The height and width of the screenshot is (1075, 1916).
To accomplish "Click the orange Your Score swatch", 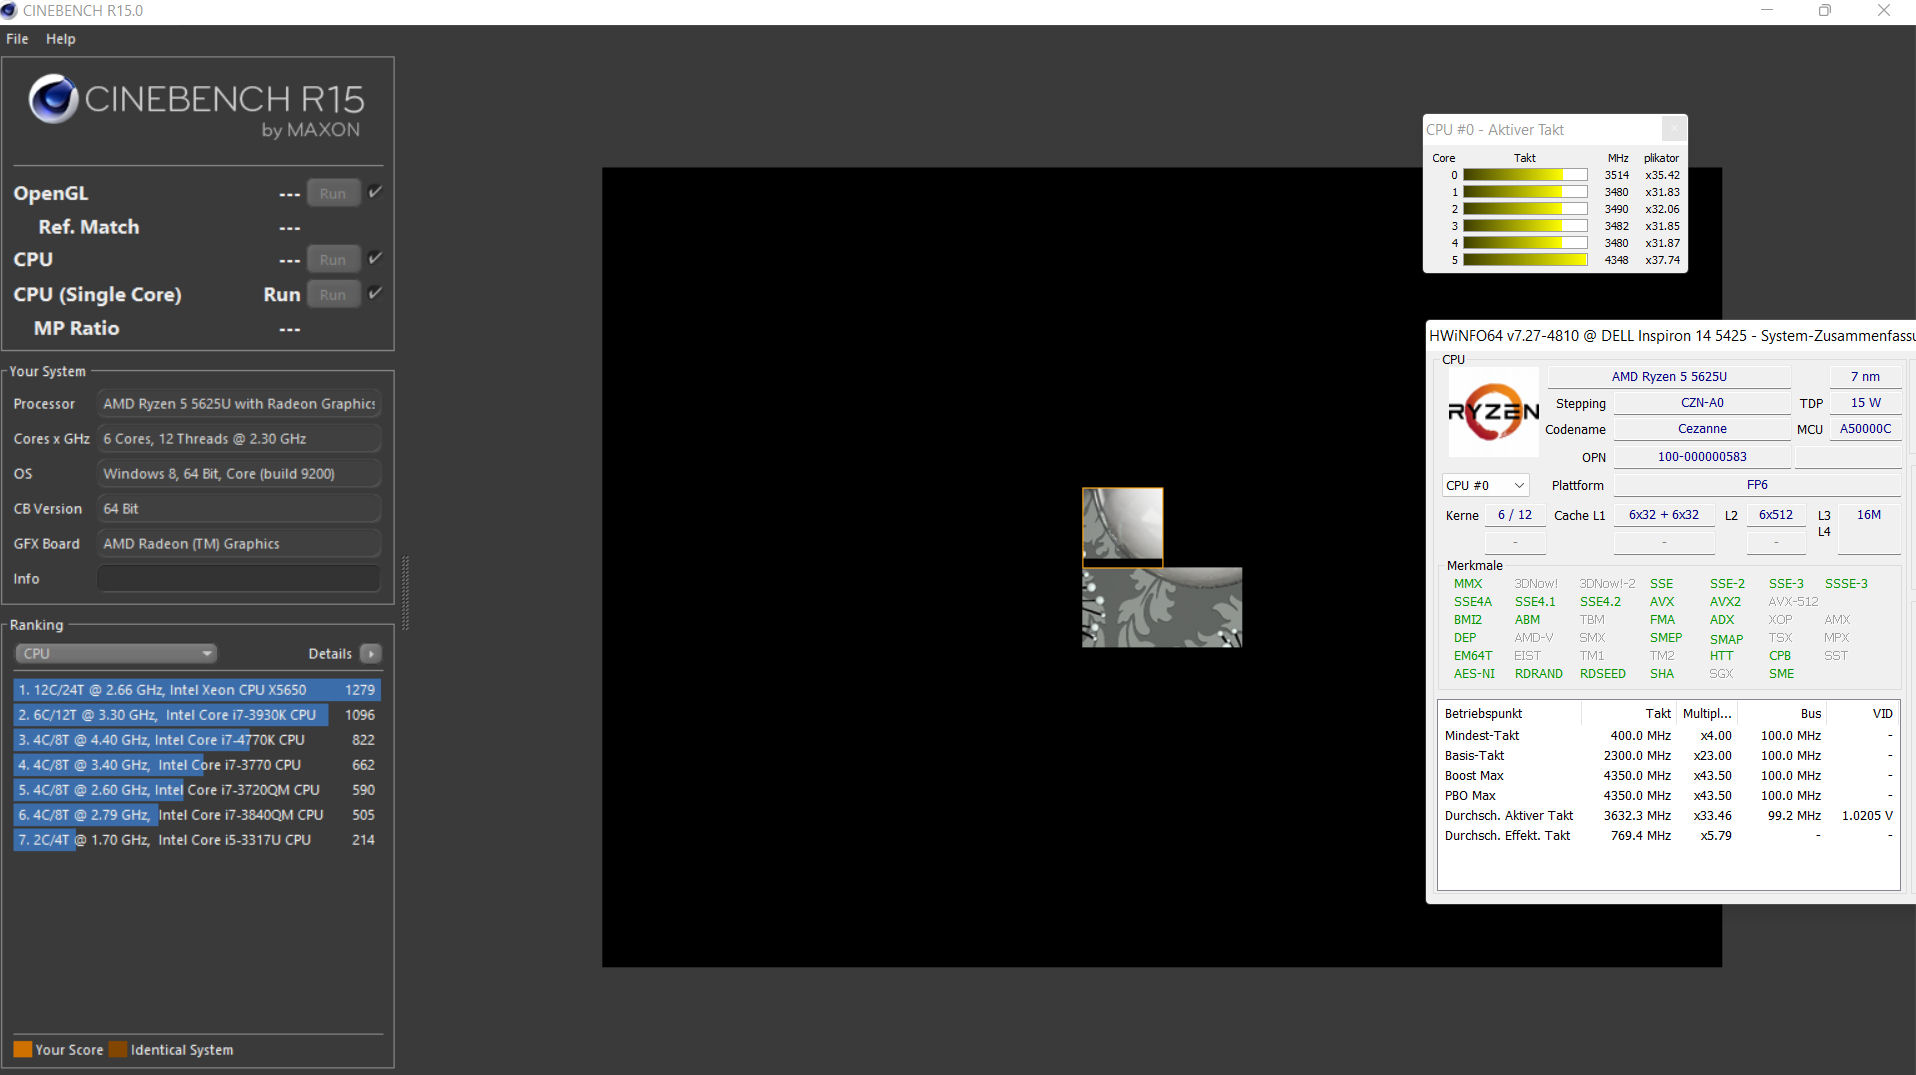I will click(x=22, y=1049).
